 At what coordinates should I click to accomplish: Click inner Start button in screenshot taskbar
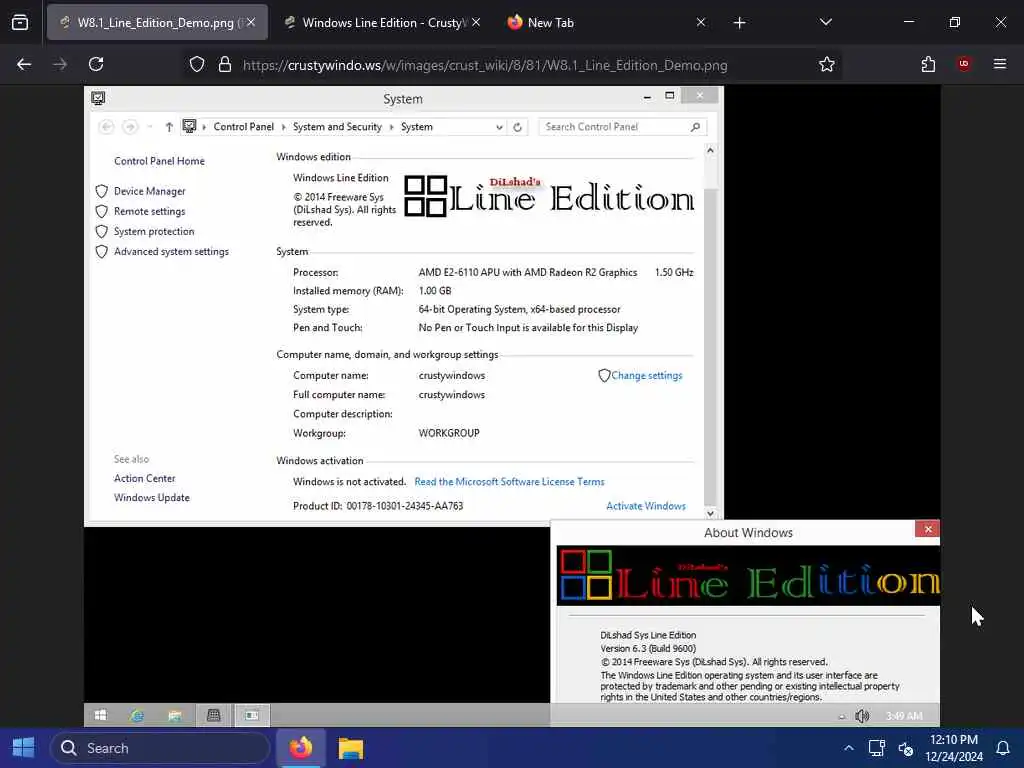point(101,715)
